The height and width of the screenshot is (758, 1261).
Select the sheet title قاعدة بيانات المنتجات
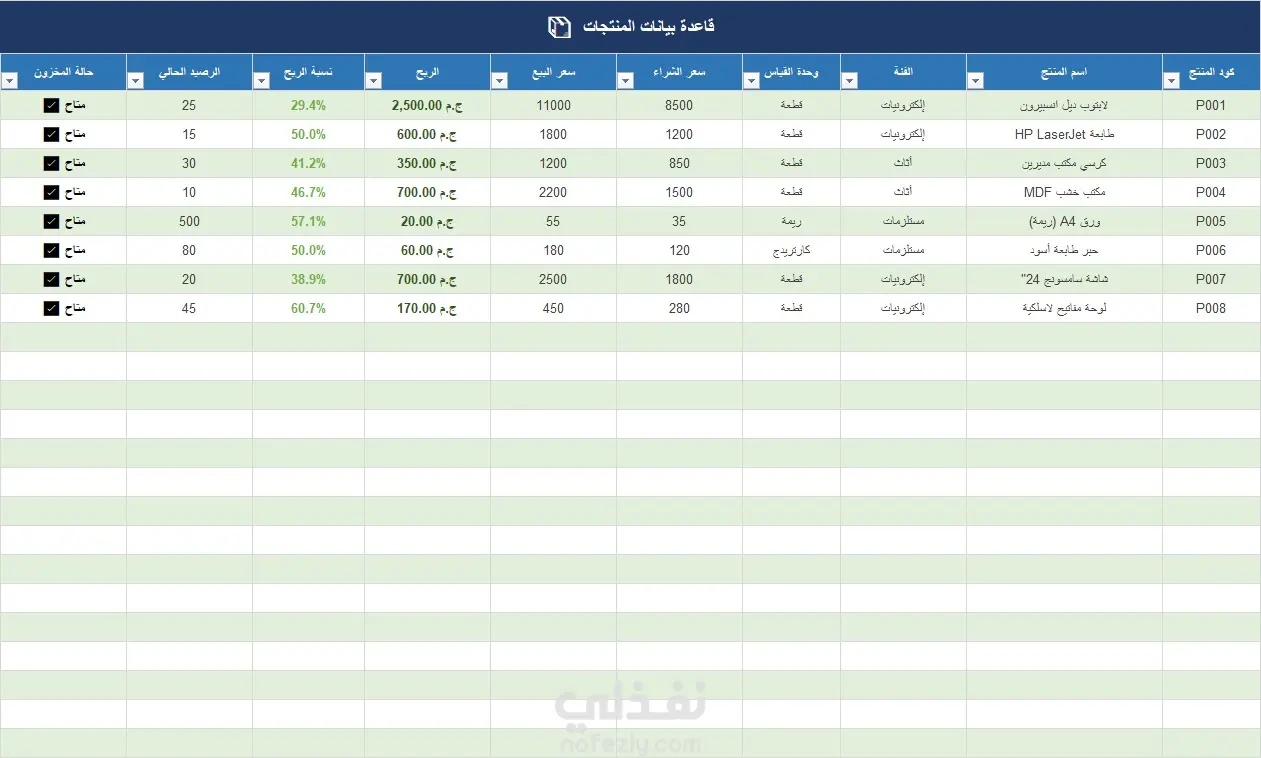[648, 26]
